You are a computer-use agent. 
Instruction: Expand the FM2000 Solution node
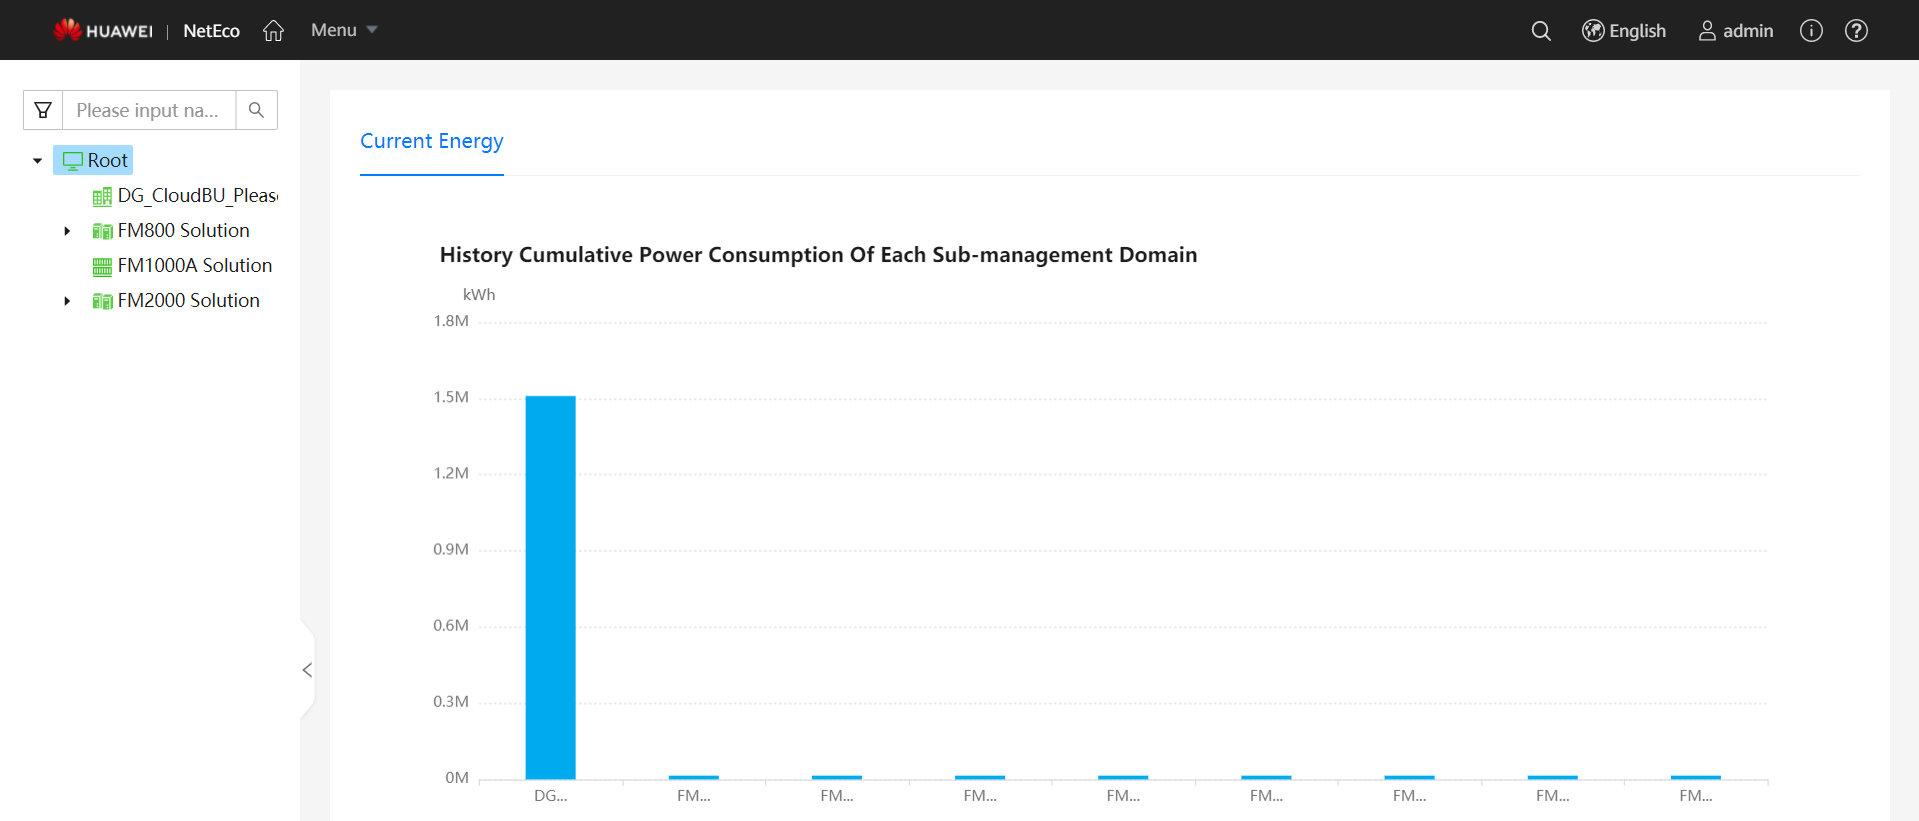pyautogui.click(x=67, y=301)
